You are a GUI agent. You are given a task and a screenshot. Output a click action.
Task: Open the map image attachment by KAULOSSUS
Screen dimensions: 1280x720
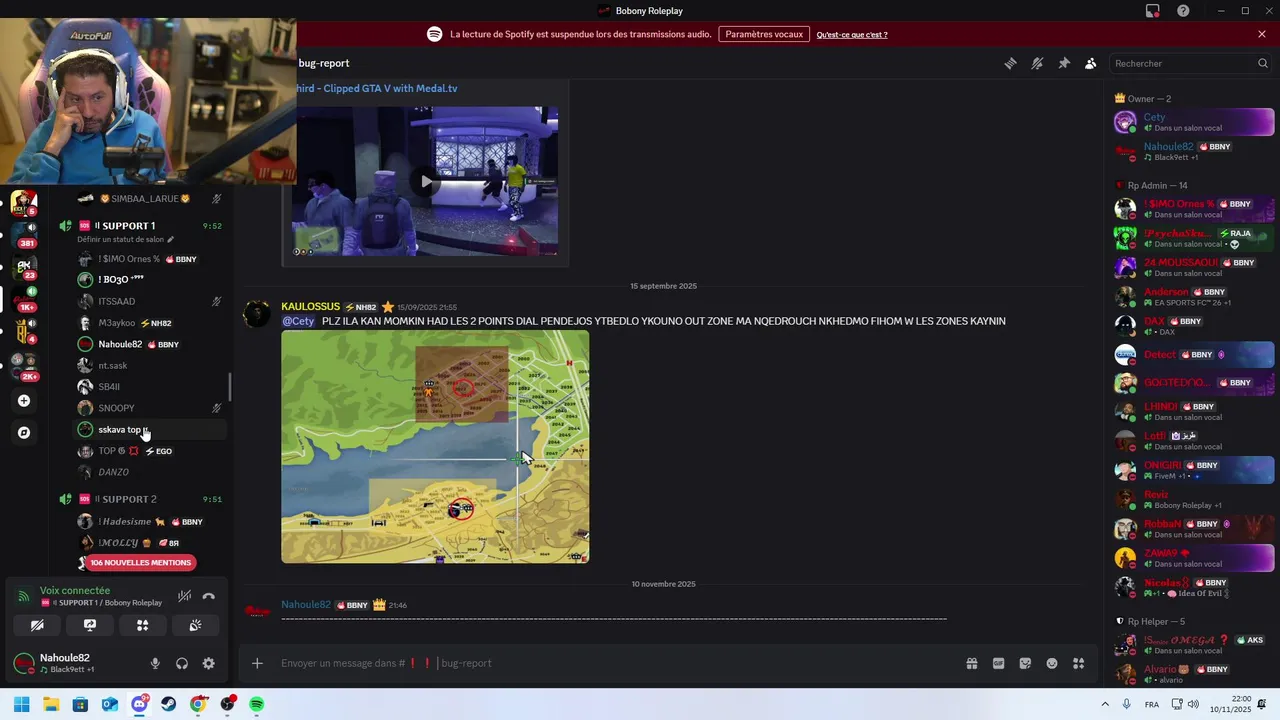435,447
